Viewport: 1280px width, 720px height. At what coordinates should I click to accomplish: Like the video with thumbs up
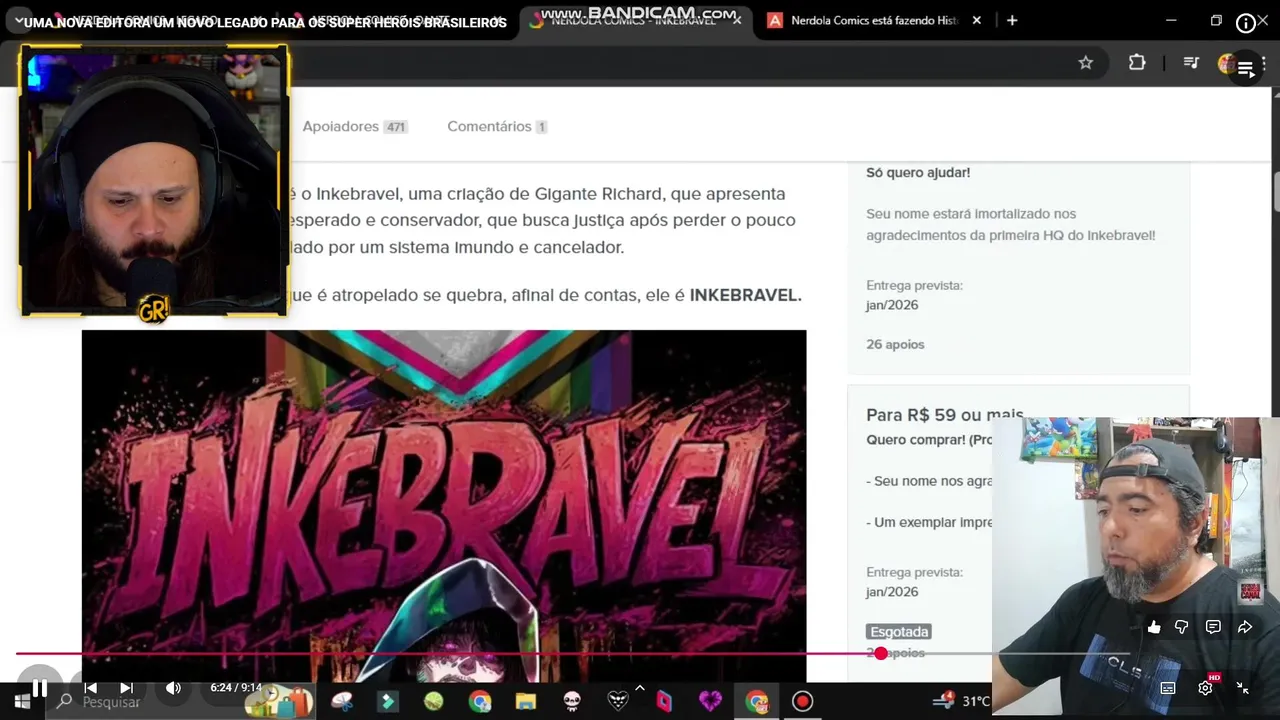point(1154,627)
